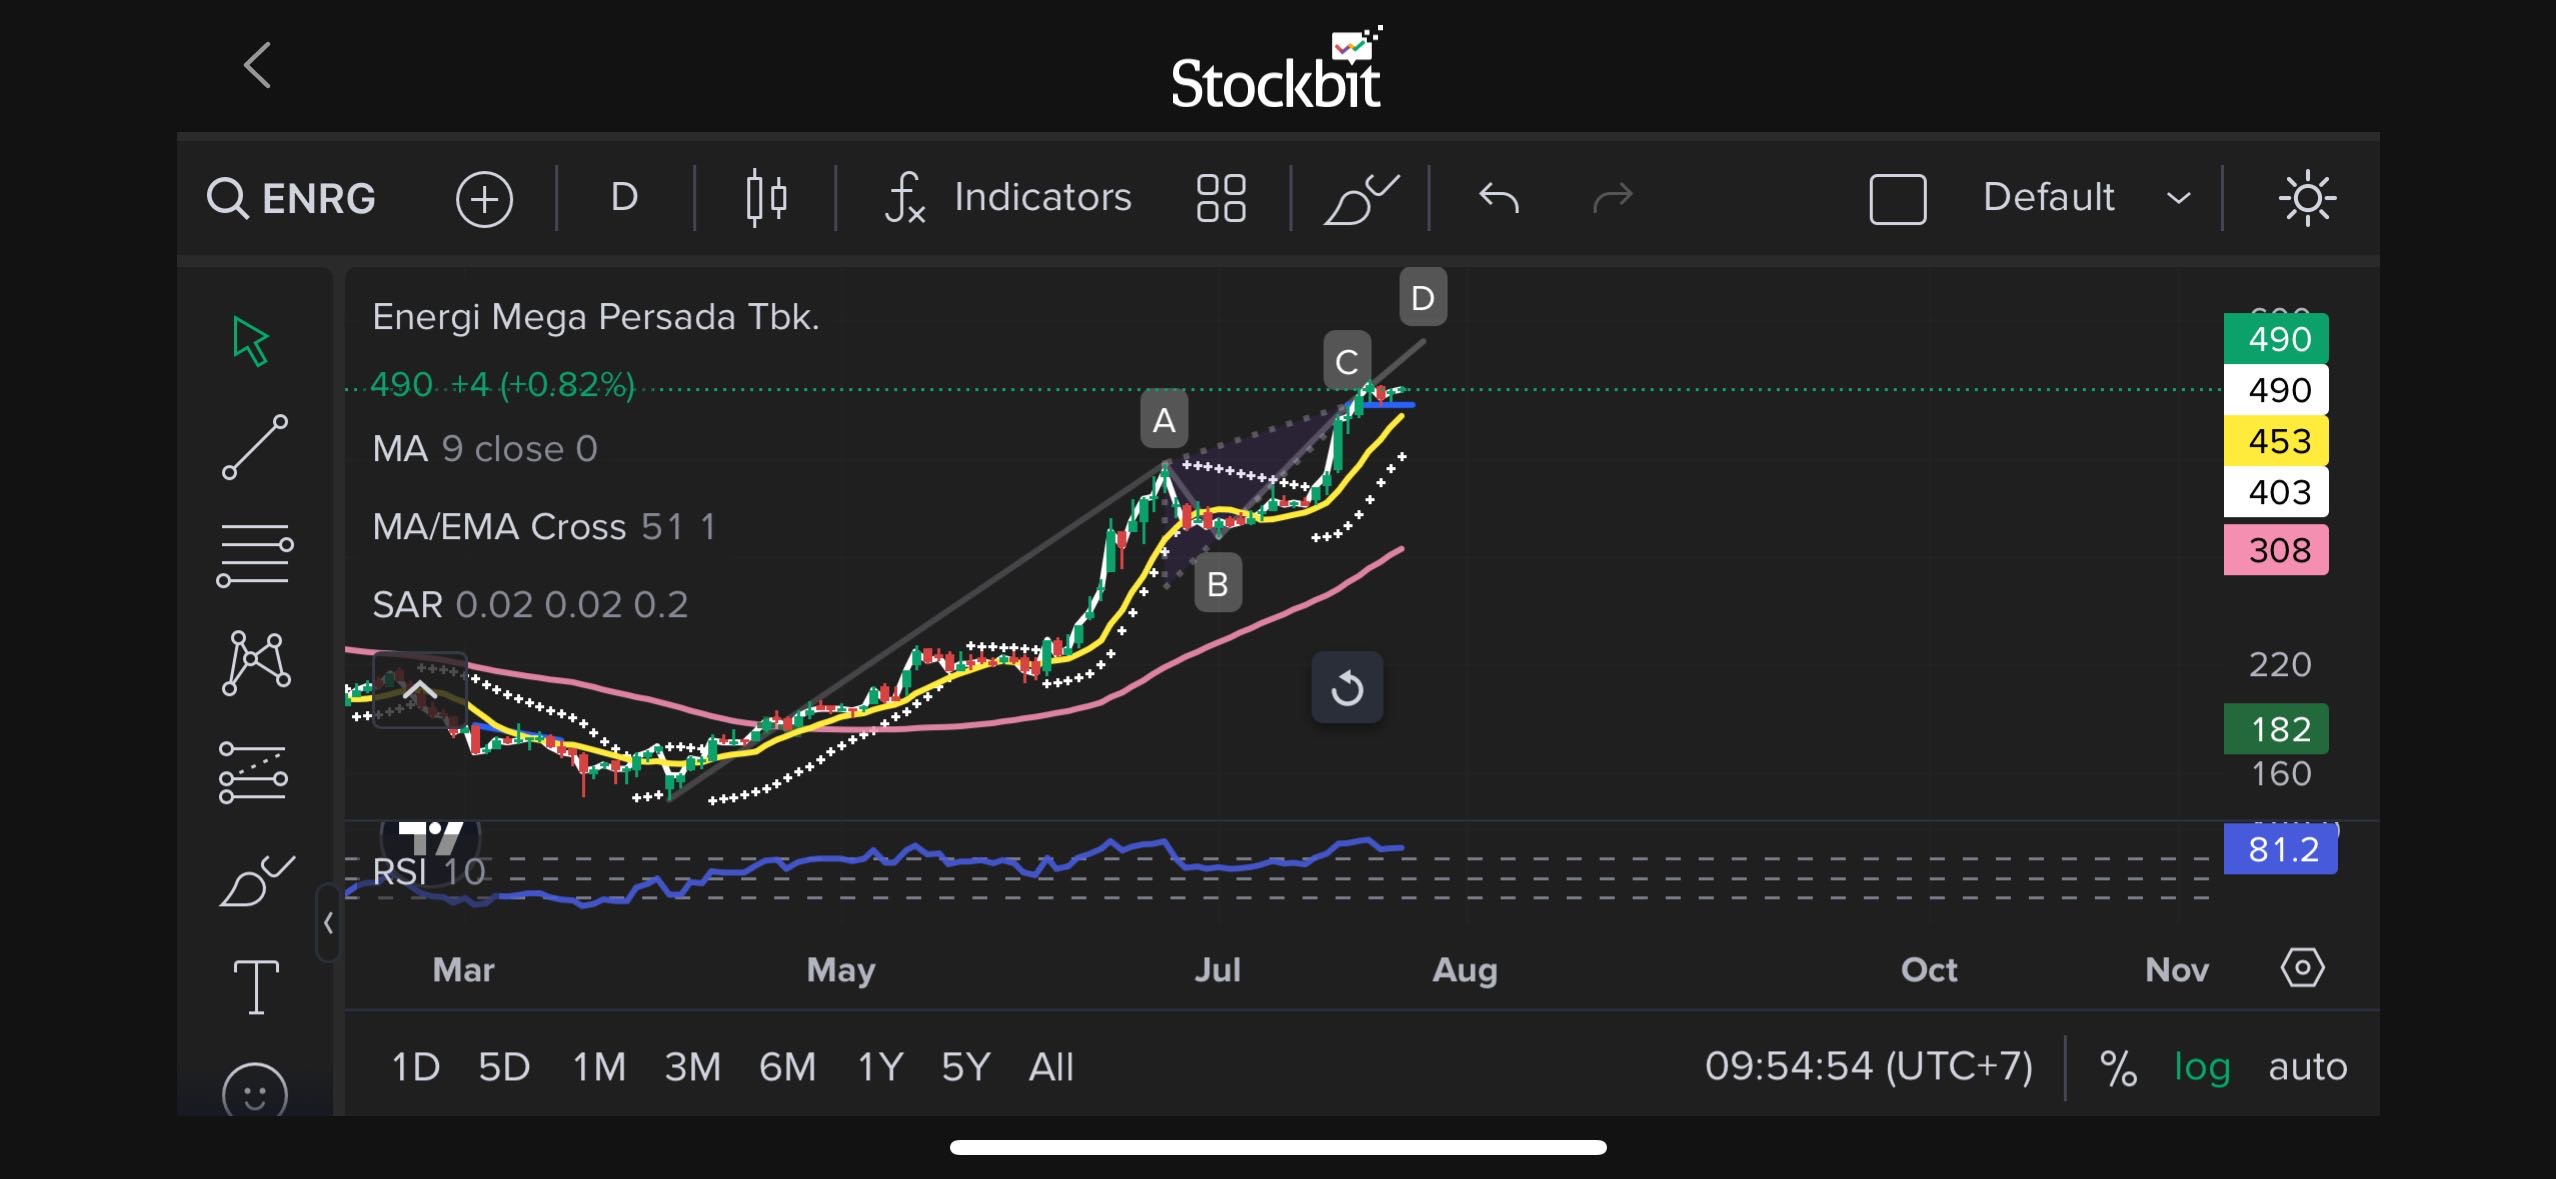
Task: Toggle light/dark theme sun icon
Action: (2307, 198)
